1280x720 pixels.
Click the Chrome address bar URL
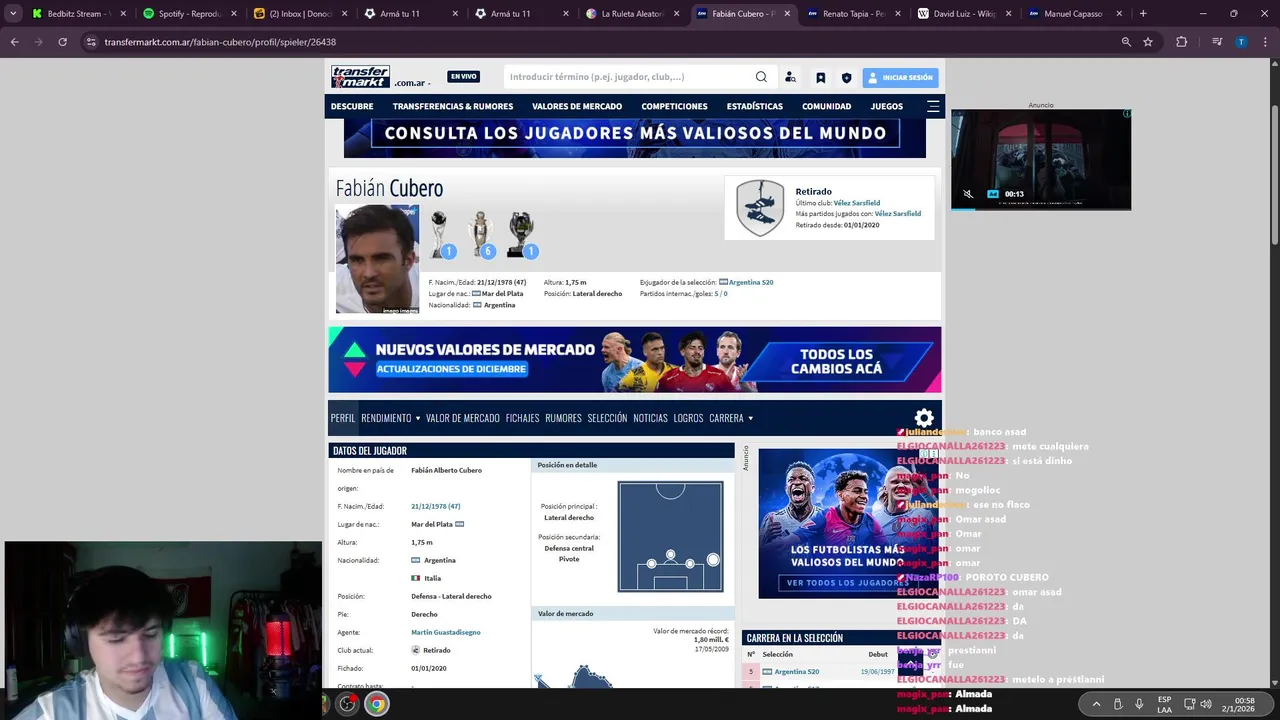coord(220,42)
